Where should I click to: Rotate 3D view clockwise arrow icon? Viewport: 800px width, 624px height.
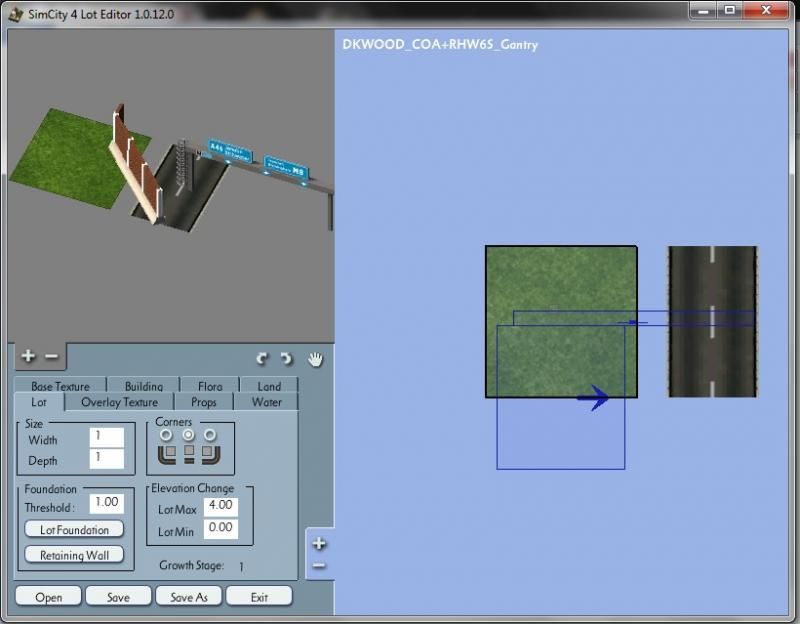(287, 359)
